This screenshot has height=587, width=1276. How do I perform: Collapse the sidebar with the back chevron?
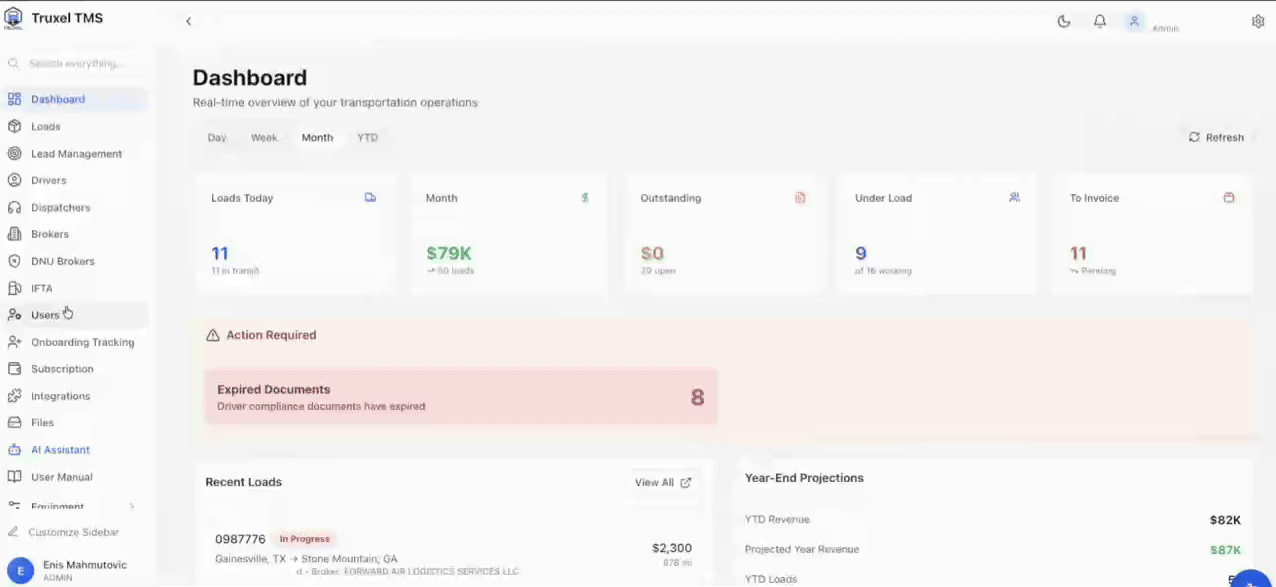[x=188, y=20]
